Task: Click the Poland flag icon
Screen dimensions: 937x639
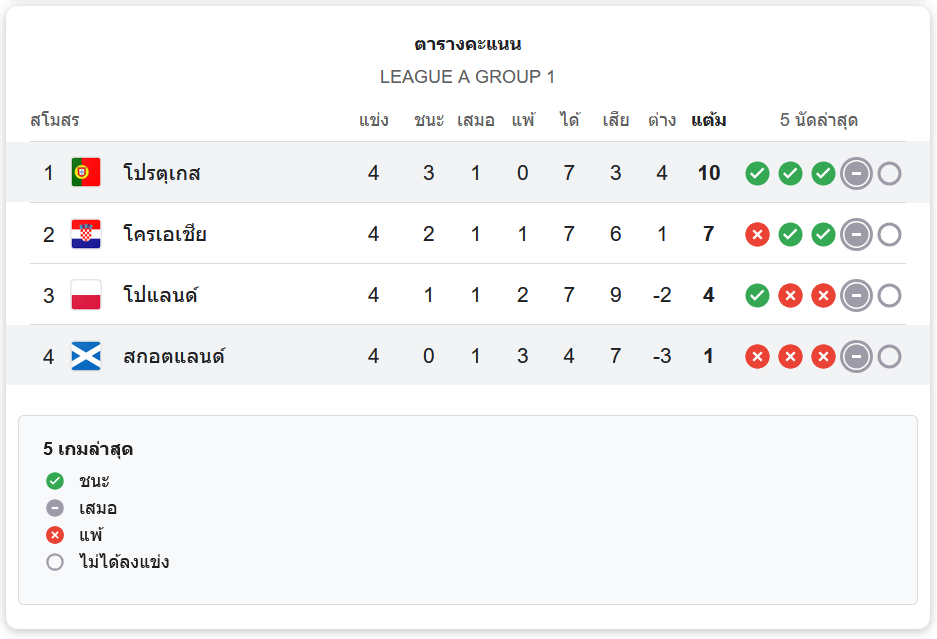Action: [86, 295]
